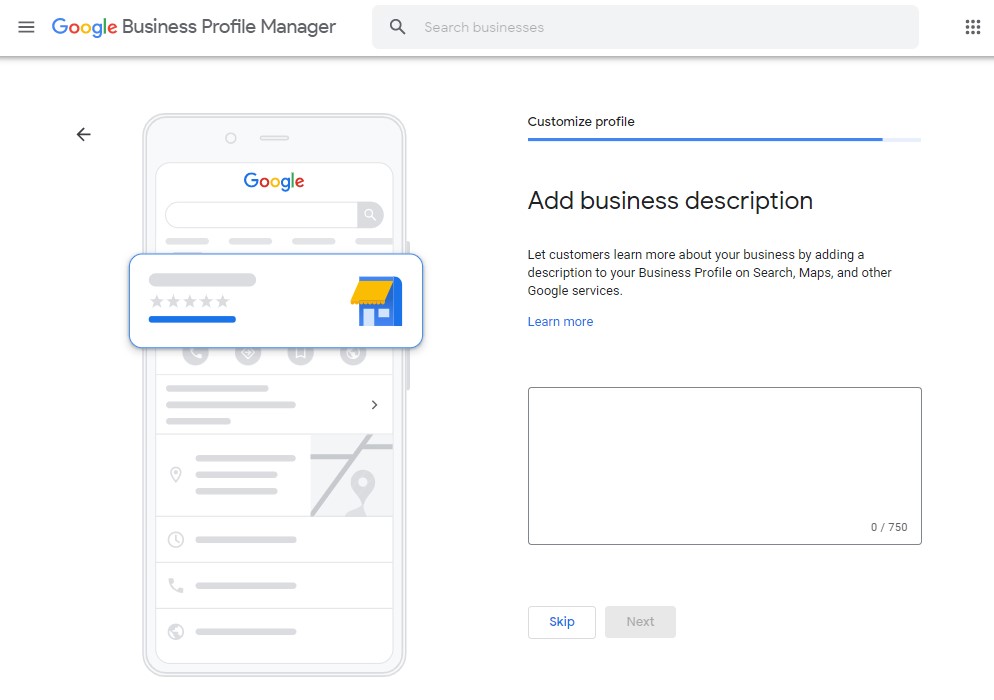The height and width of the screenshot is (700, 994).
Task: Click the search button in the phone mockup
Action: point(370,215)
